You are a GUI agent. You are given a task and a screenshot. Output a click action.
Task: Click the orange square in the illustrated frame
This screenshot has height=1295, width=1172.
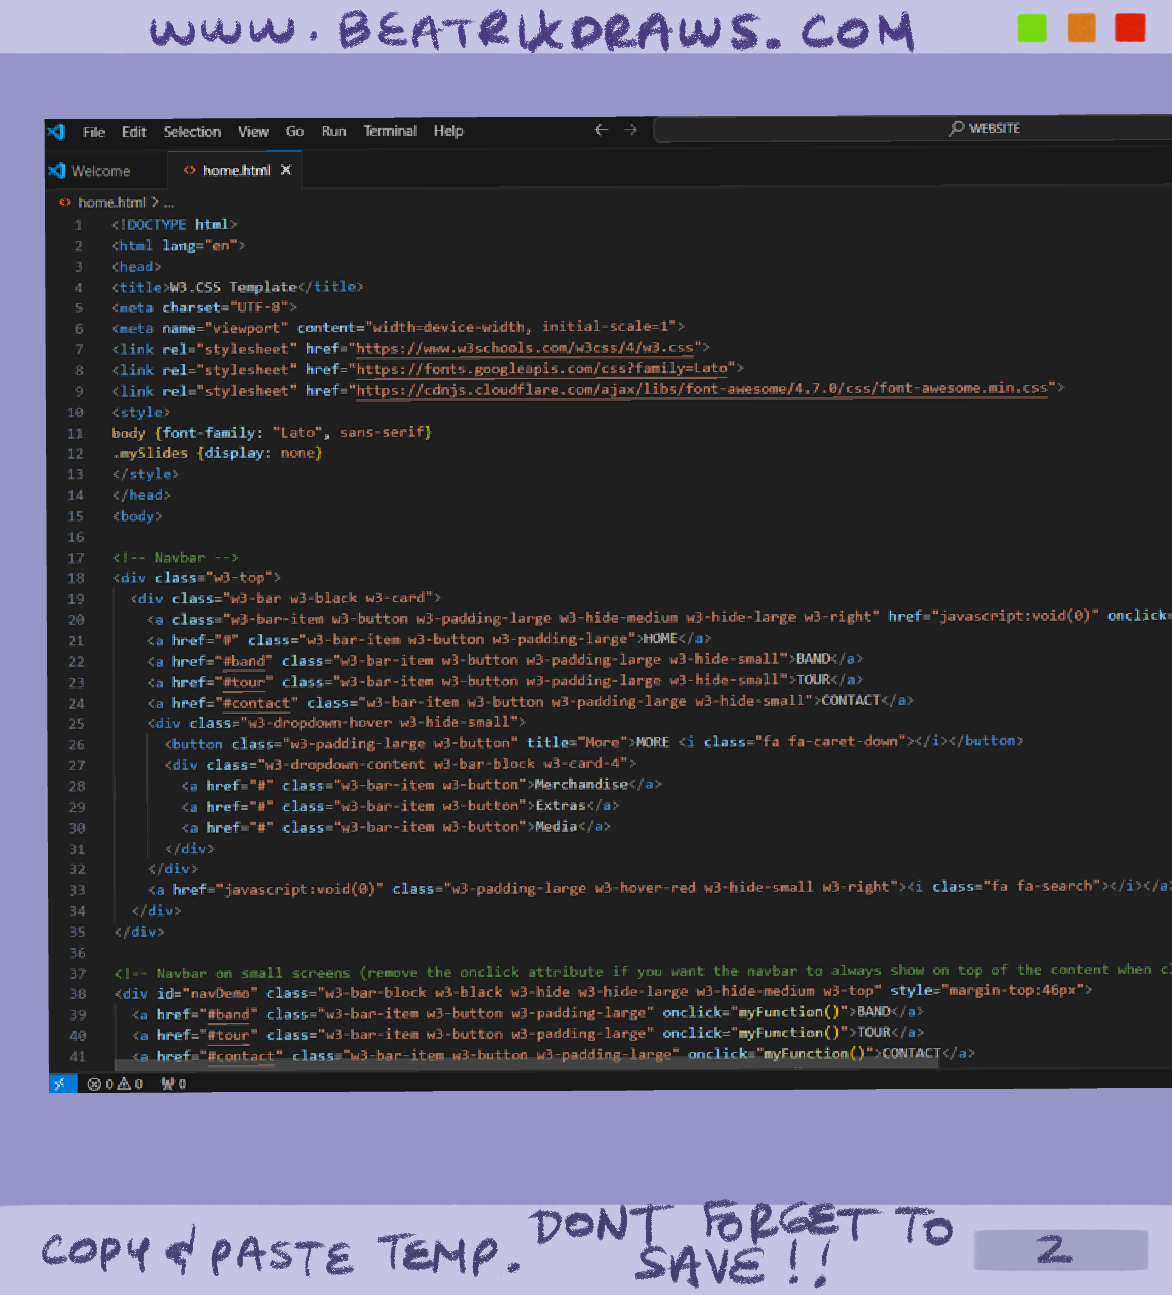(x=1082, y=28)
